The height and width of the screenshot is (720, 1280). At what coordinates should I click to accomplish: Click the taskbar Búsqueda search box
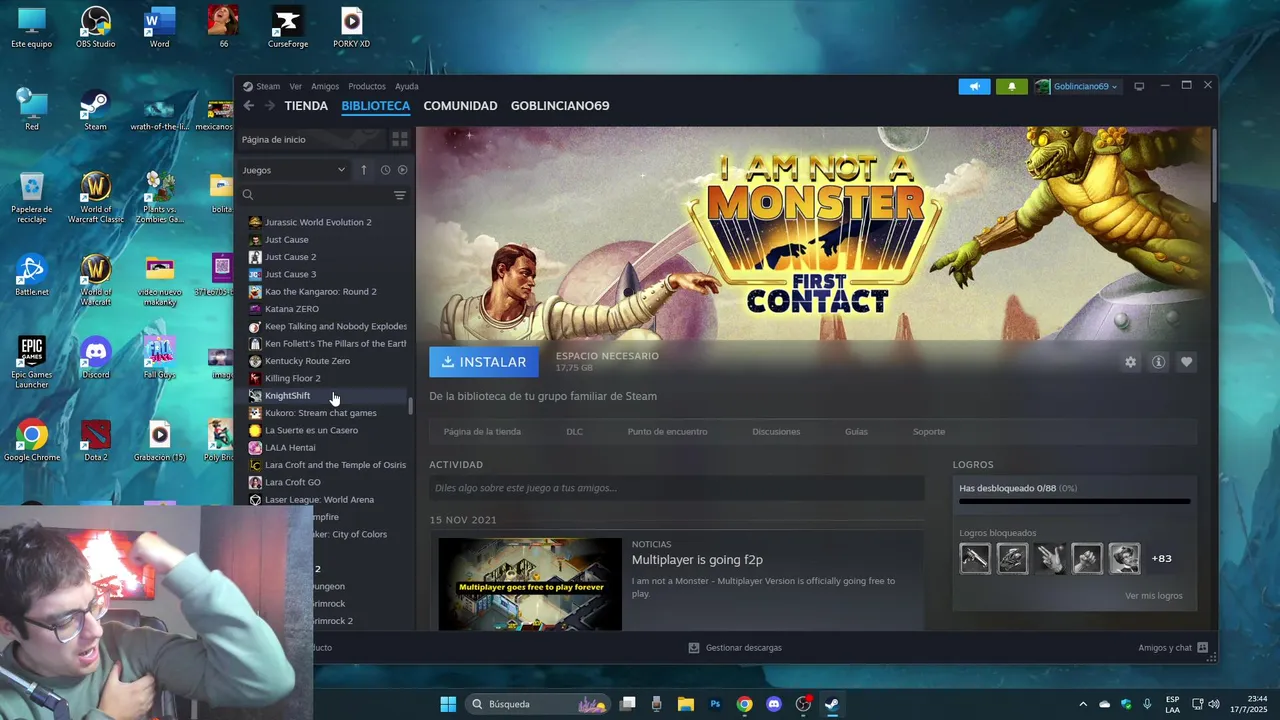(538, 704)
